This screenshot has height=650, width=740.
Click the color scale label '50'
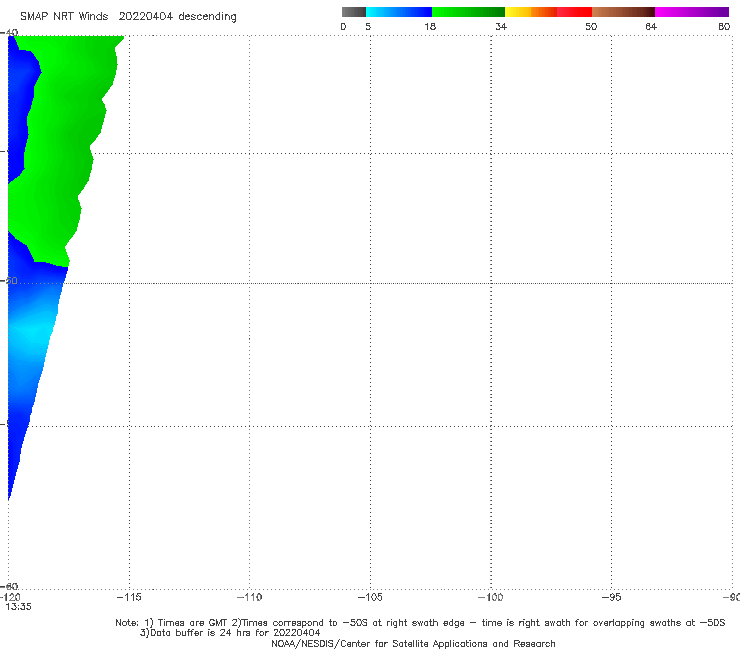pos(591,26)
